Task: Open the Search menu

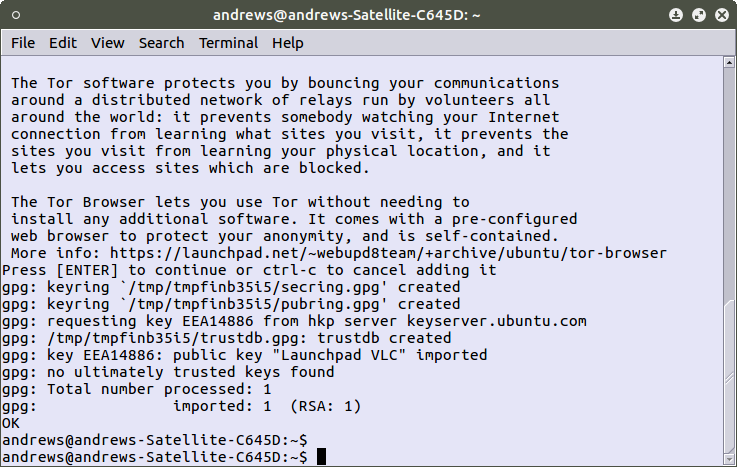Action: (x=161, y=43)
